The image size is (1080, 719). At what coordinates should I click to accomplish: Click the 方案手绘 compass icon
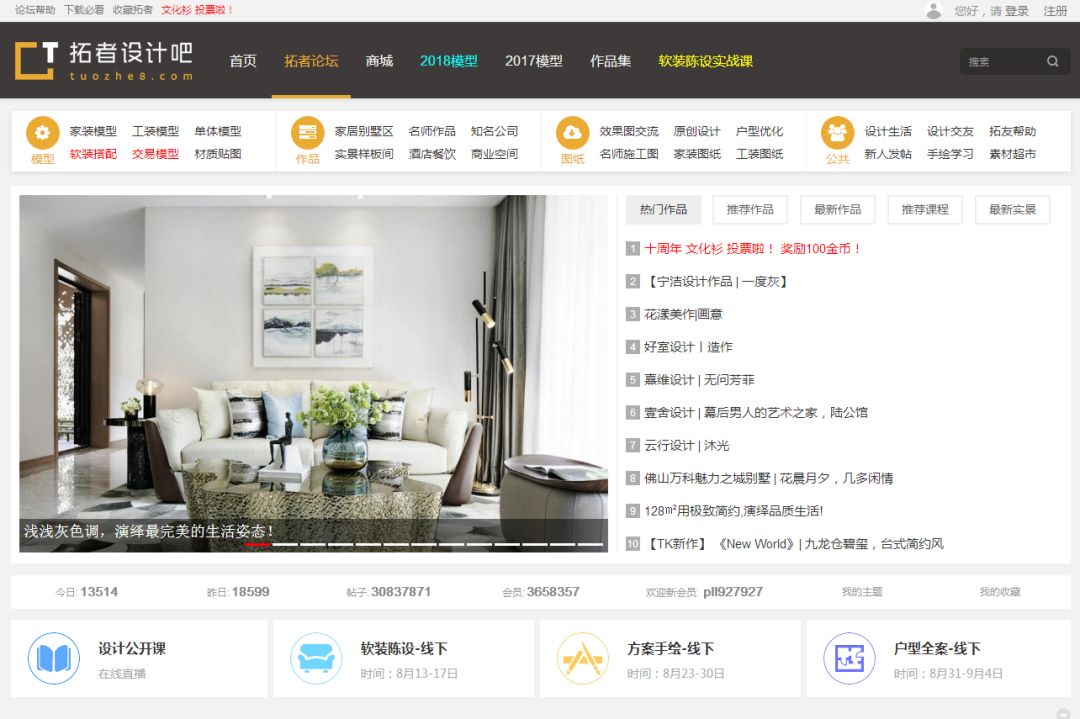coord(583,657)
